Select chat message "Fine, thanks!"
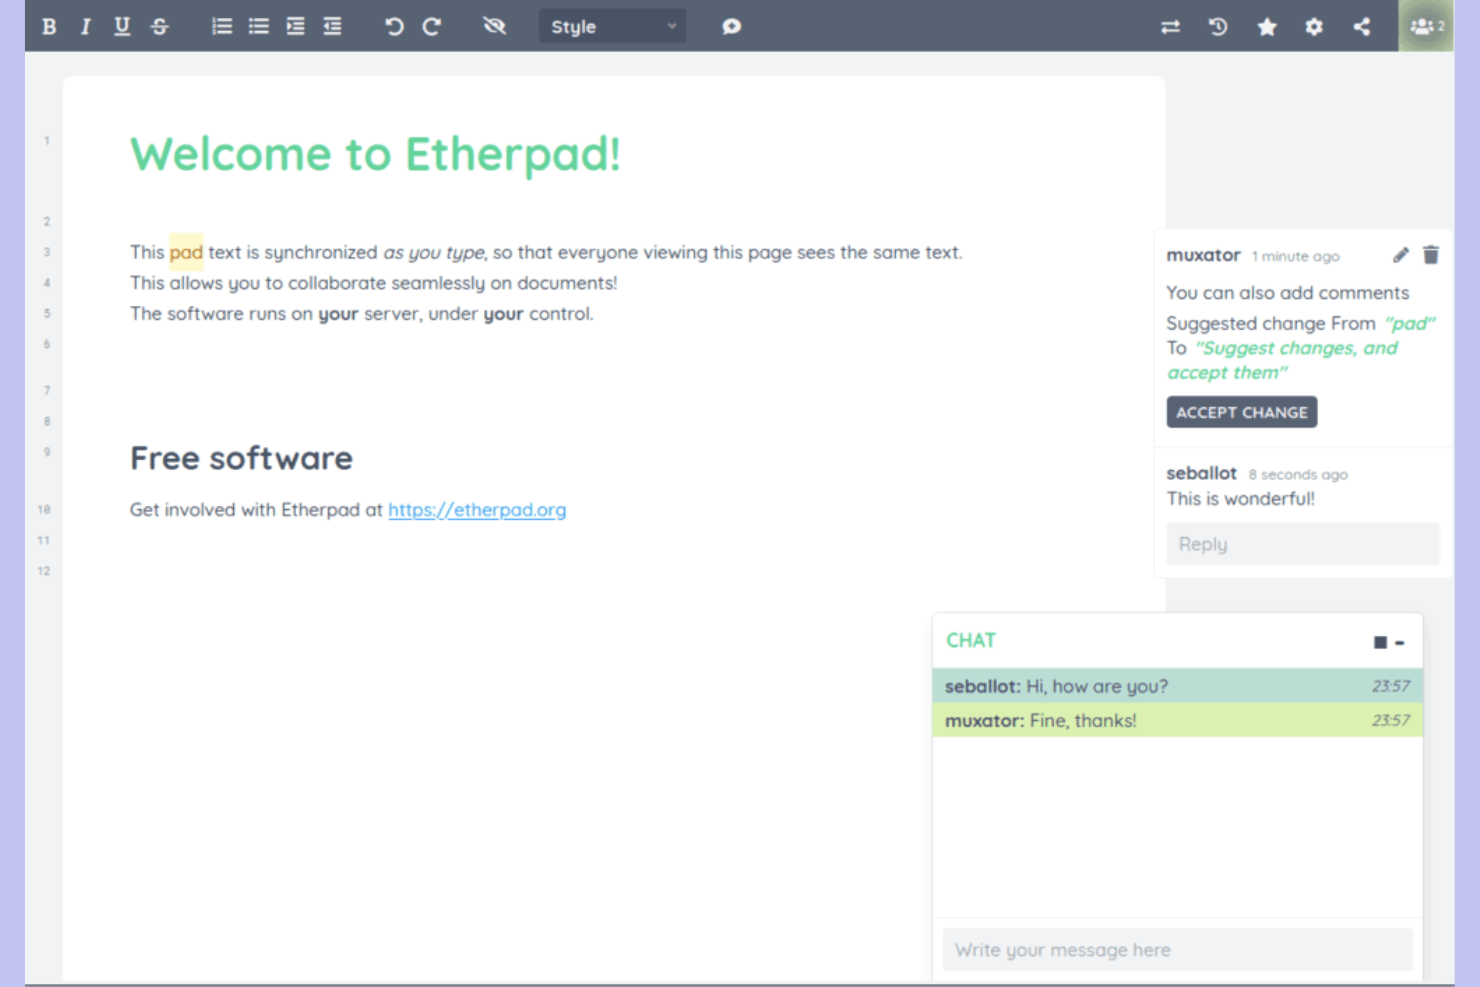 pyautogui.click(x=1083, y=720)
